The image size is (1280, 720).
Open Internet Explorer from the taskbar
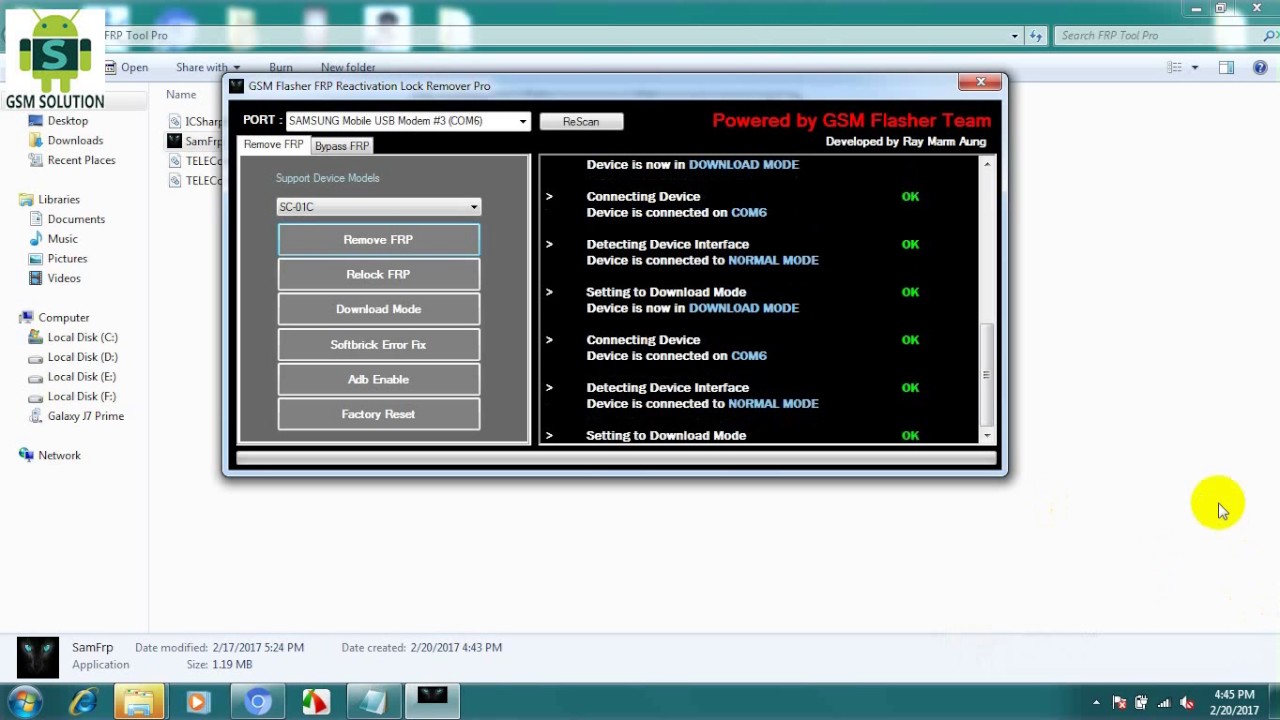(82, 702)
